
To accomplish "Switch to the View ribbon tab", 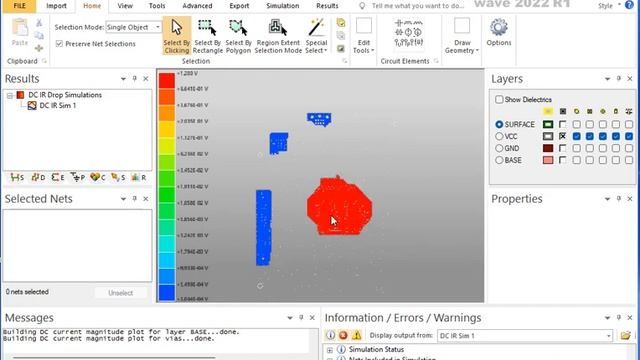I will (x=125, y=6).
